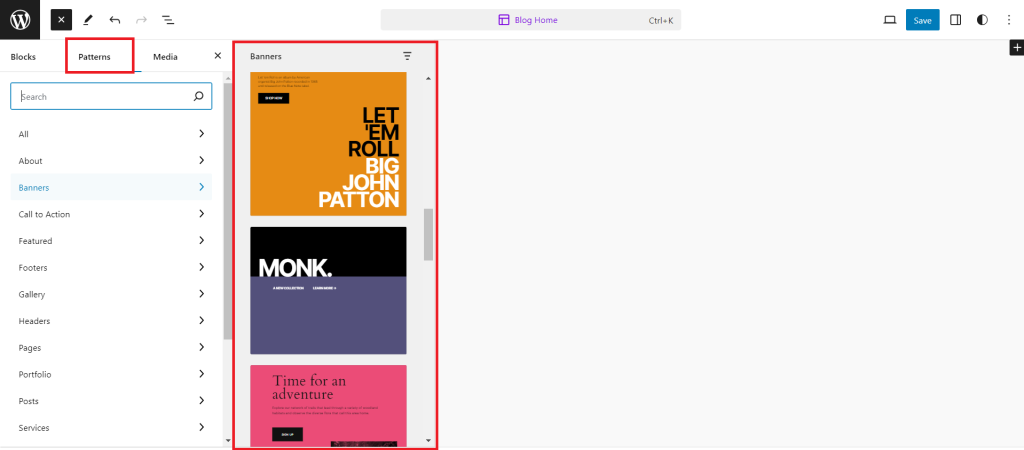Open the Blog Home command palette bar
The width and height of the screenshot is (1024, 450).
click(530, 20)
